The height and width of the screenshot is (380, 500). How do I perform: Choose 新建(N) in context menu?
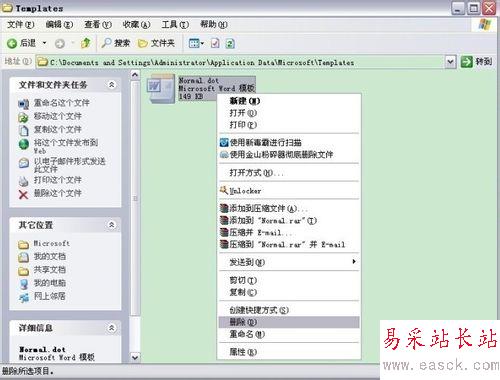click(289, 101)
